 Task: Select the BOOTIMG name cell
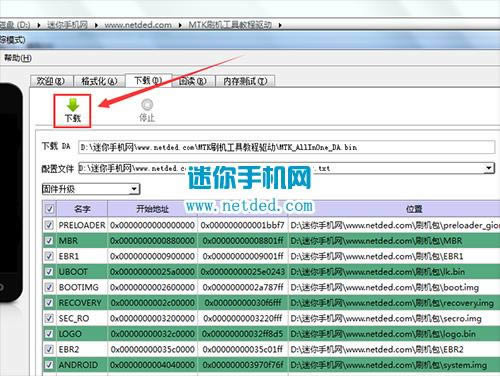point(82,287)
